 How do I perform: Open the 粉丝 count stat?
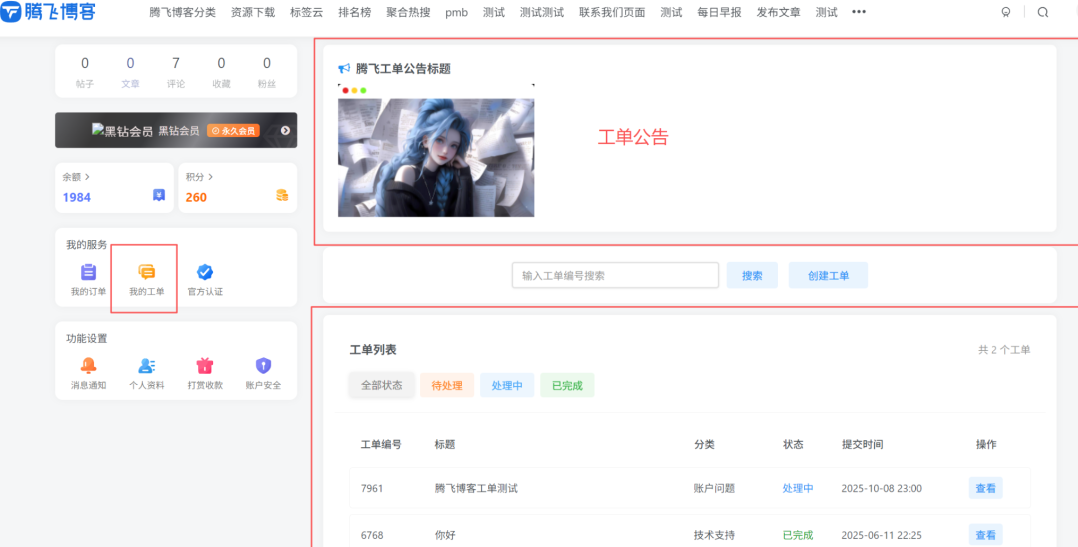(x=267, y=71)
